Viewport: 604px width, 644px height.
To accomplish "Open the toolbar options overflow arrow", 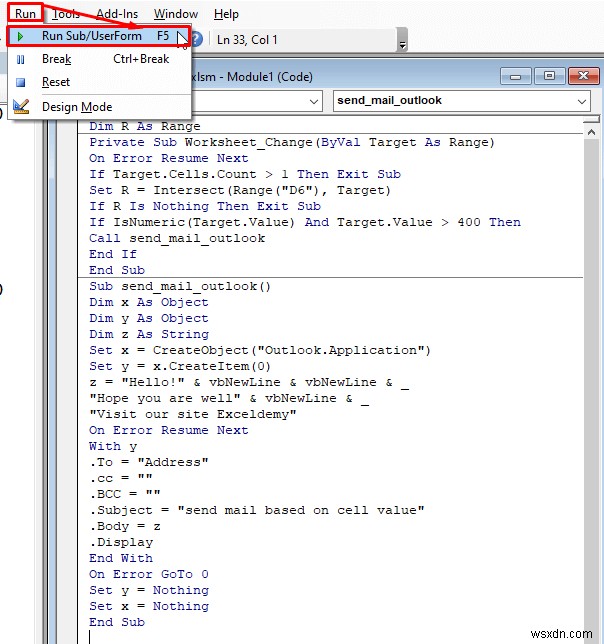I will (403, 41).
